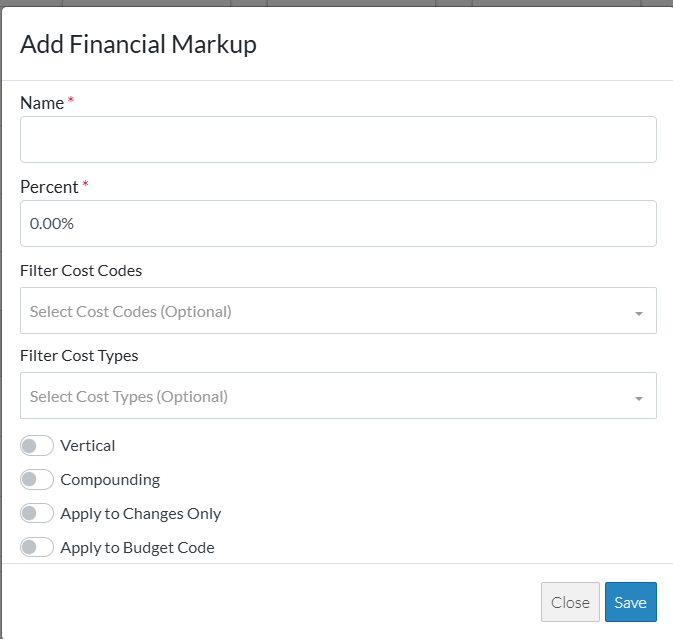
Task: Click the 'Name' field label
Action: 42,103
